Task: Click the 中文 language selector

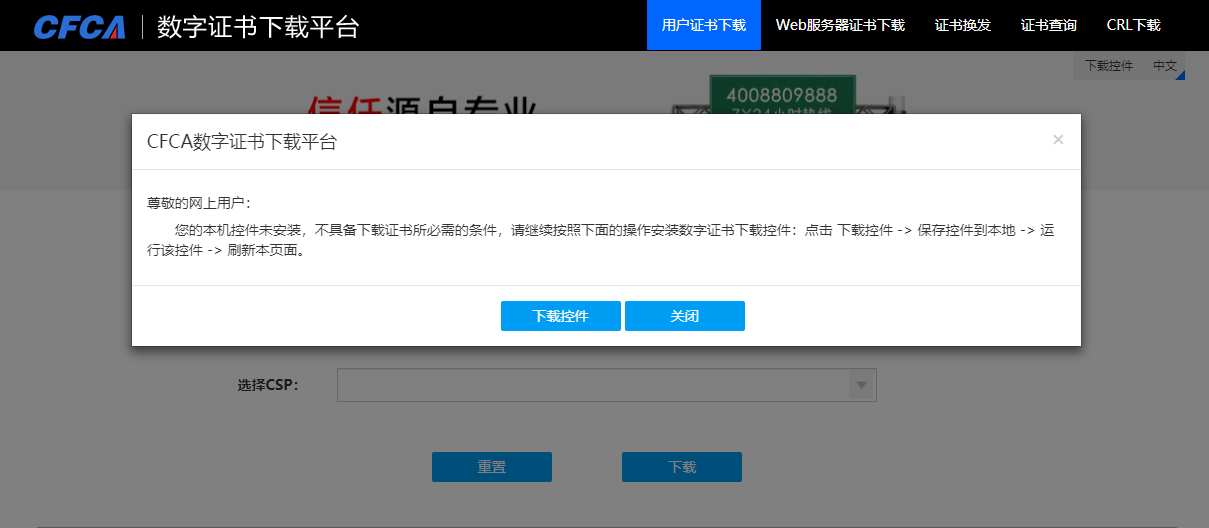Action: [1165, 66]
